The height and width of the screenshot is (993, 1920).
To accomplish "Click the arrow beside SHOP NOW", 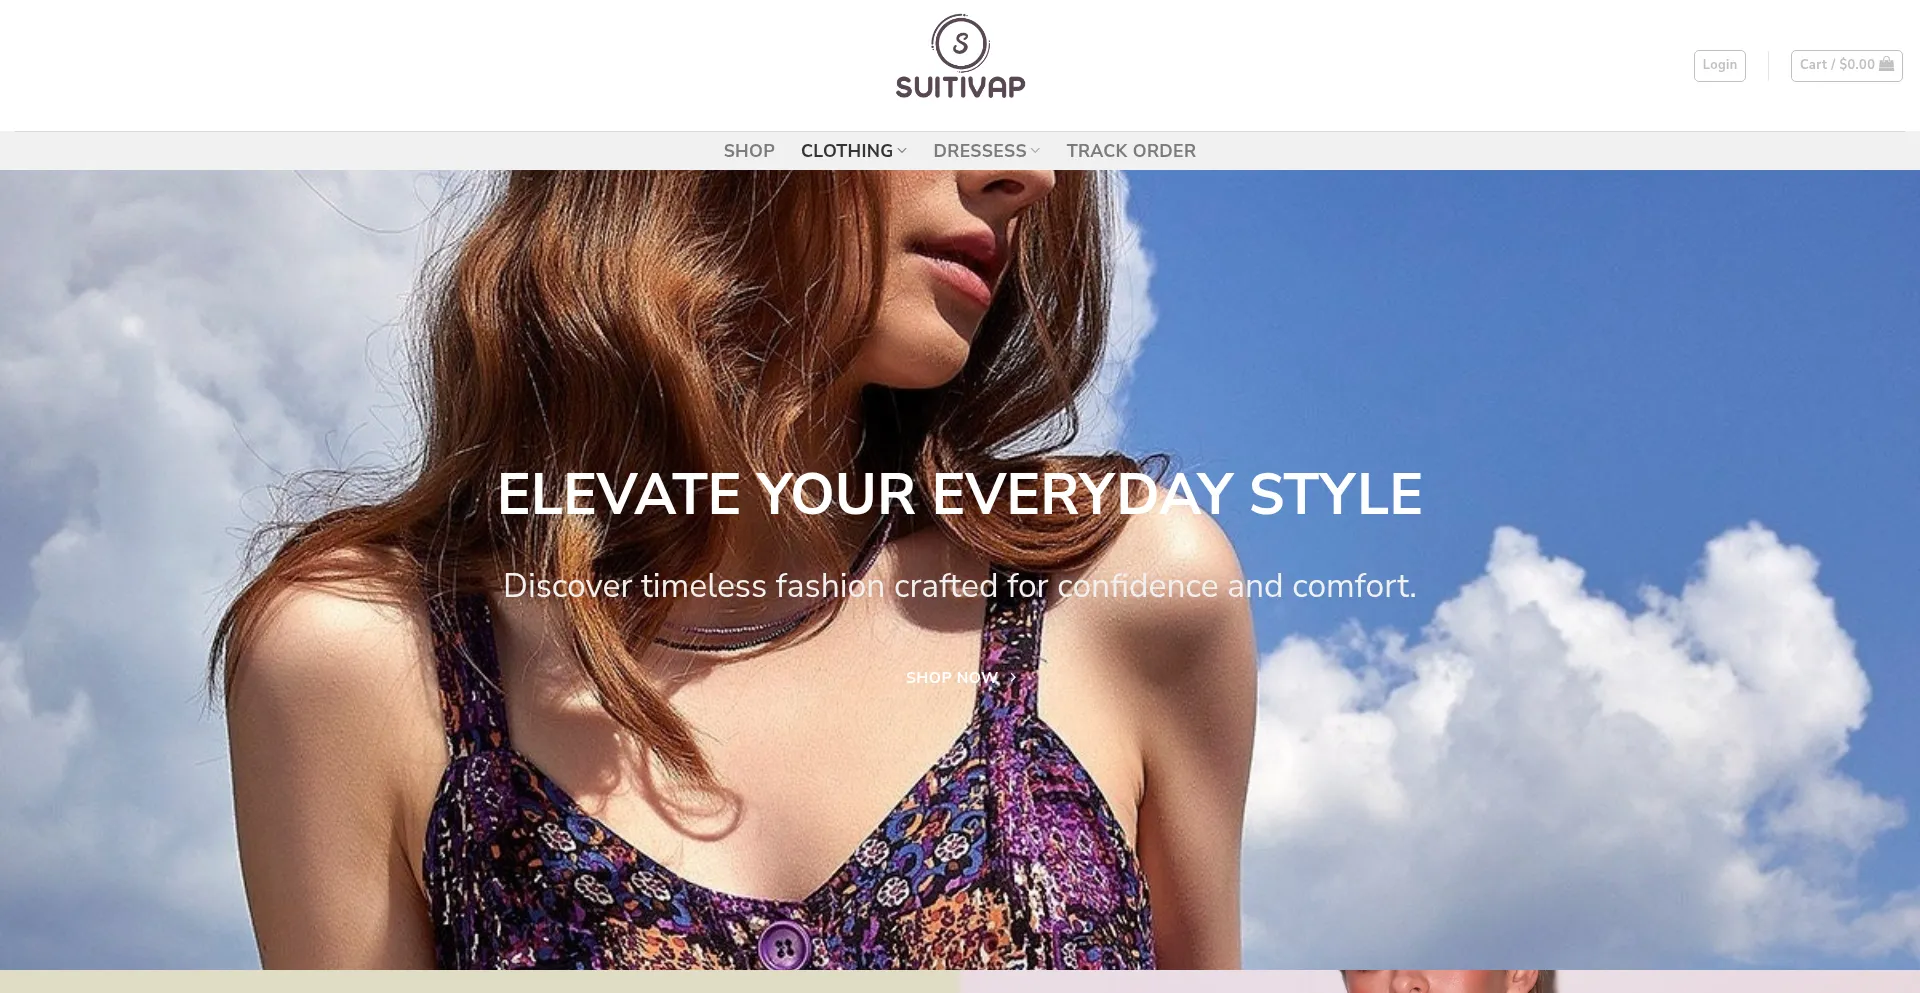I will tap(1012, 678).
